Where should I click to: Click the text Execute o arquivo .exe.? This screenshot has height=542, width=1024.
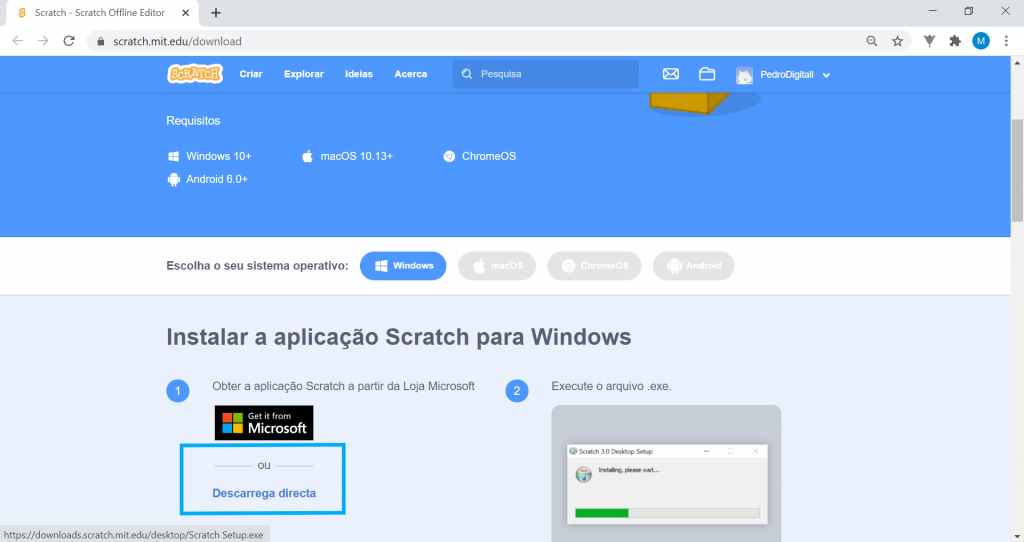[x=611, y=386]
